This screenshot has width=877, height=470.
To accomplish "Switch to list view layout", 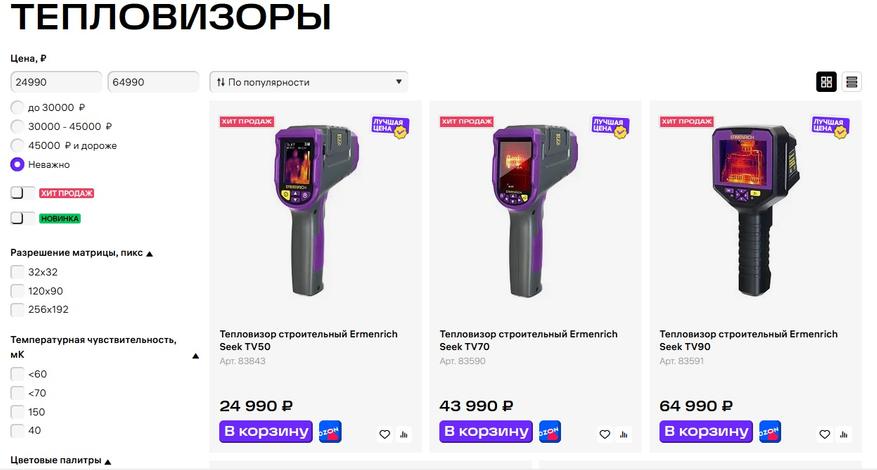I will [852, 82].
